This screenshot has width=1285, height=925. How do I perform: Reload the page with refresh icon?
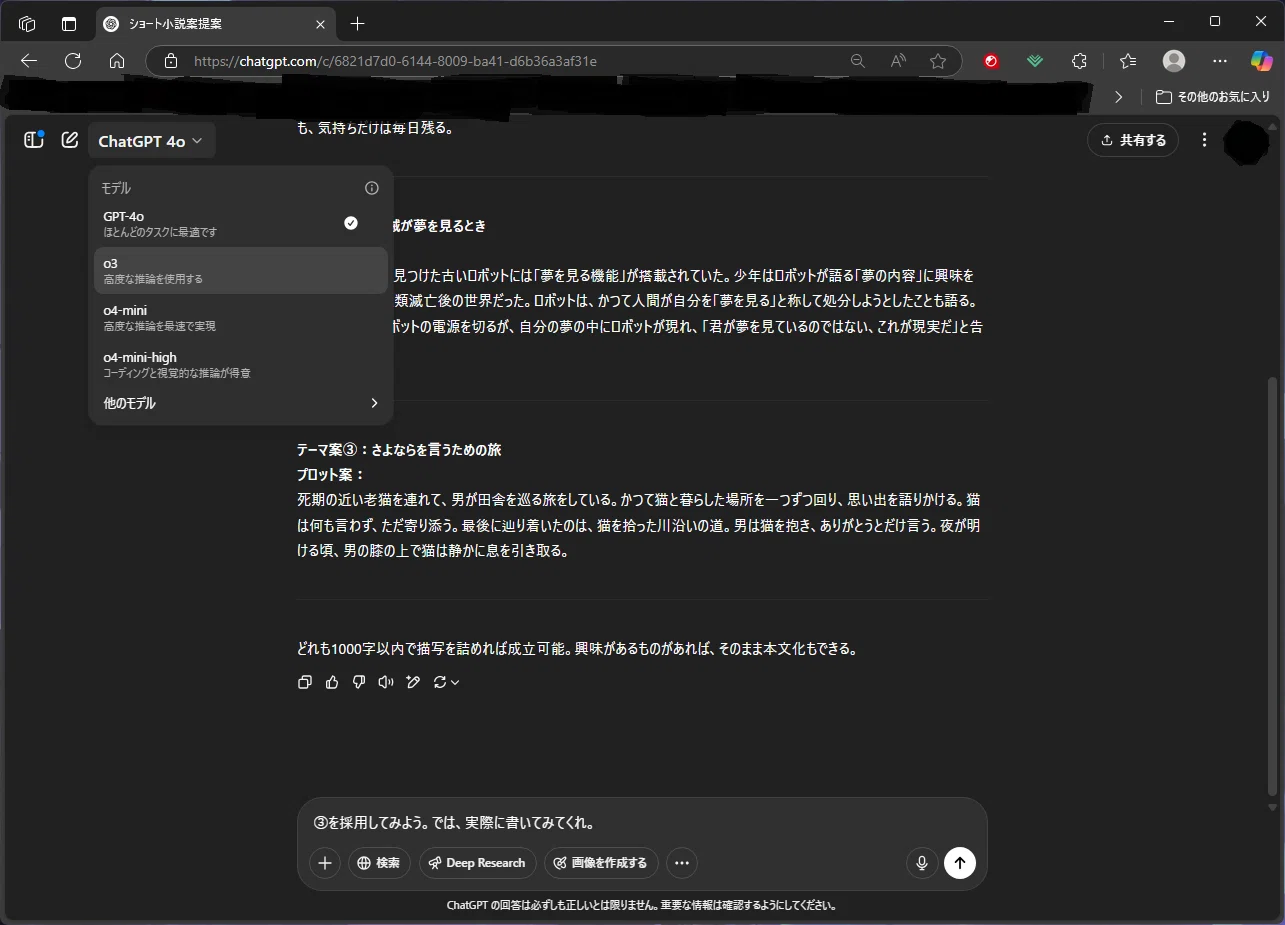(73, 61)
